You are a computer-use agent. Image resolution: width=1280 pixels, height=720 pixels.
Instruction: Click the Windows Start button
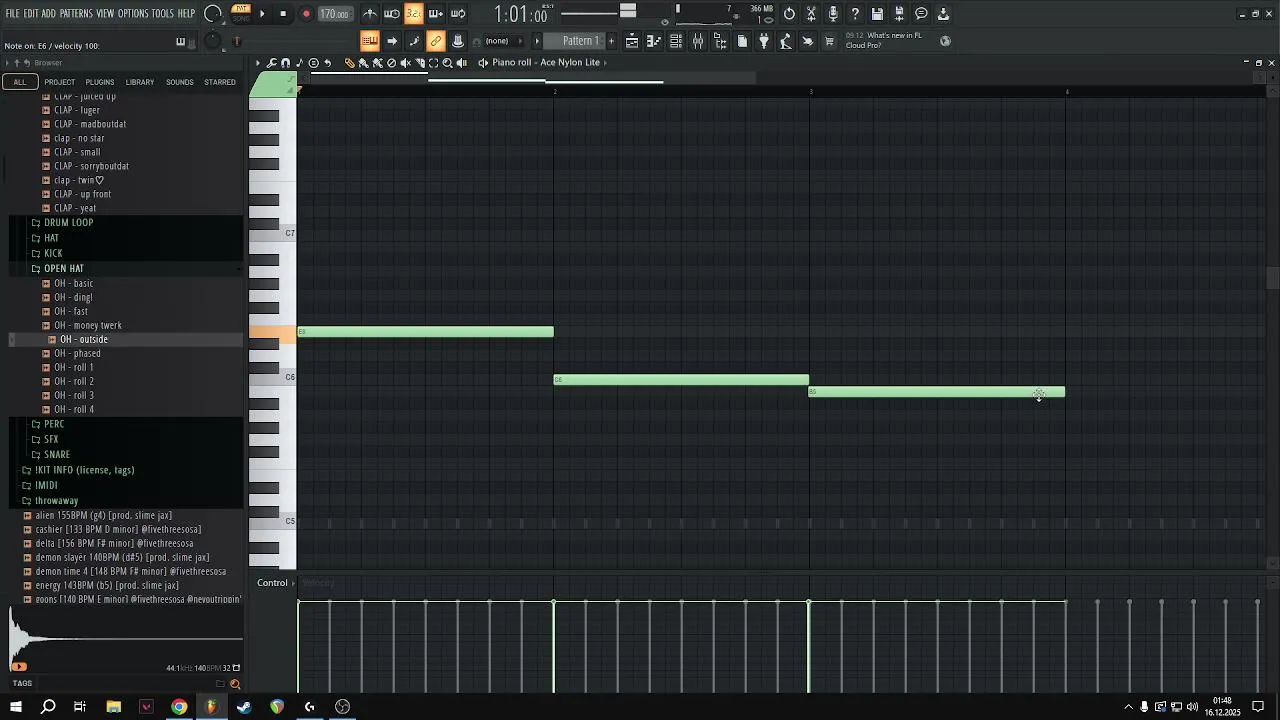tap(16, 707)
